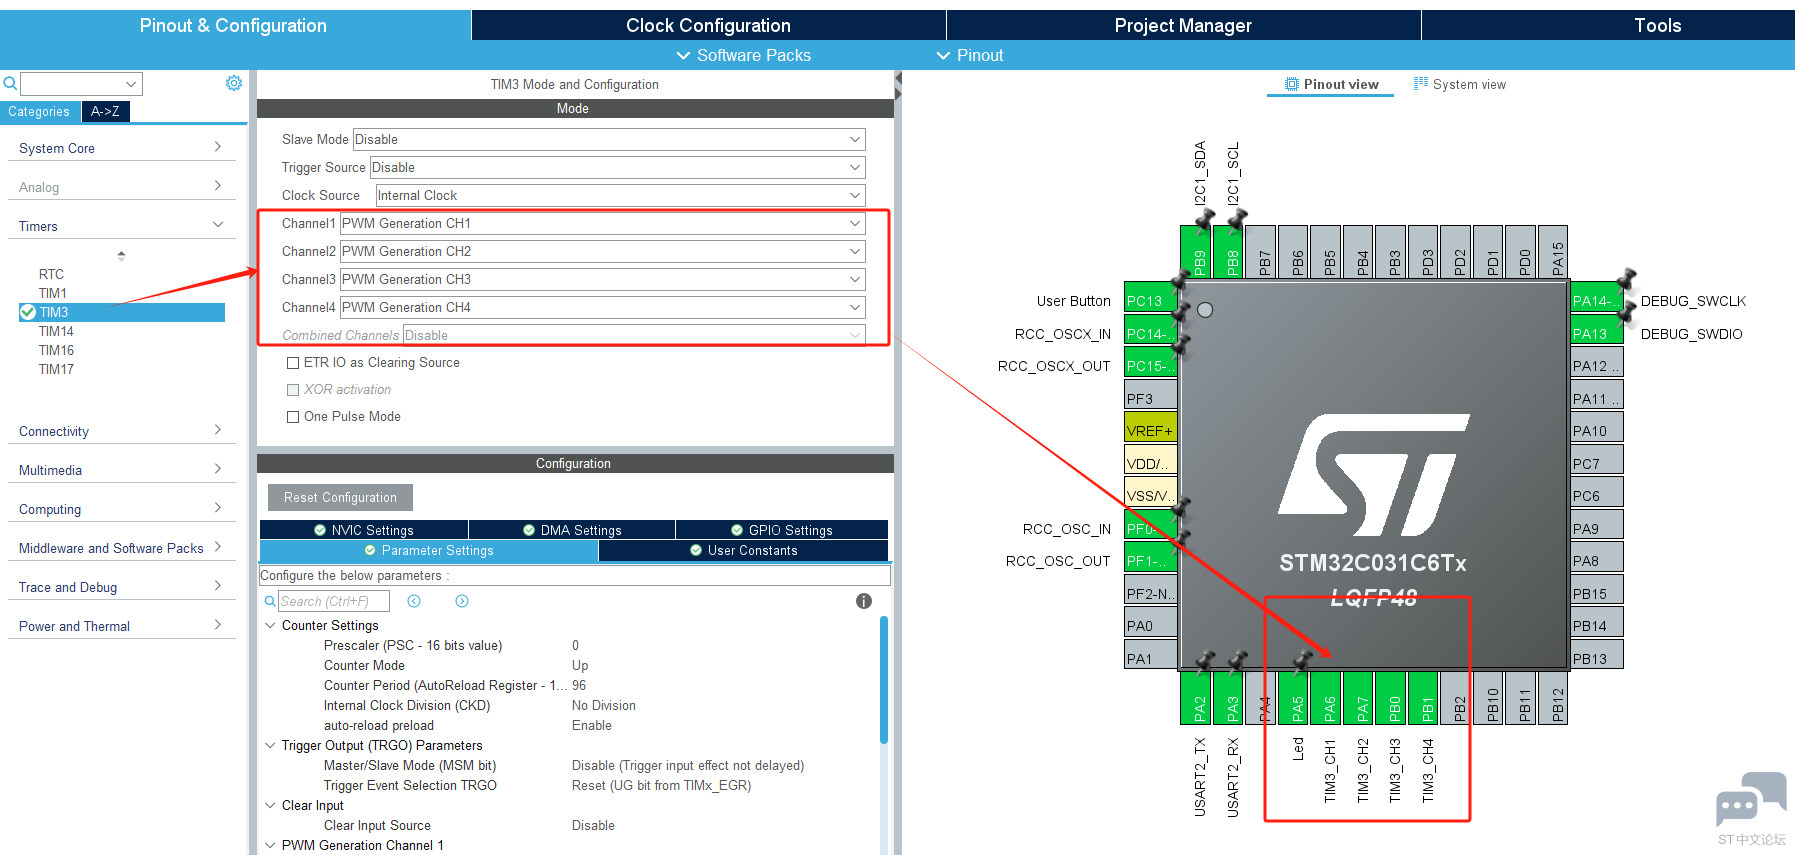Image resolution: width=1795 pixels, height=855 pixels.
Task: Expand the Trace and Debug category
Action: 122,587
